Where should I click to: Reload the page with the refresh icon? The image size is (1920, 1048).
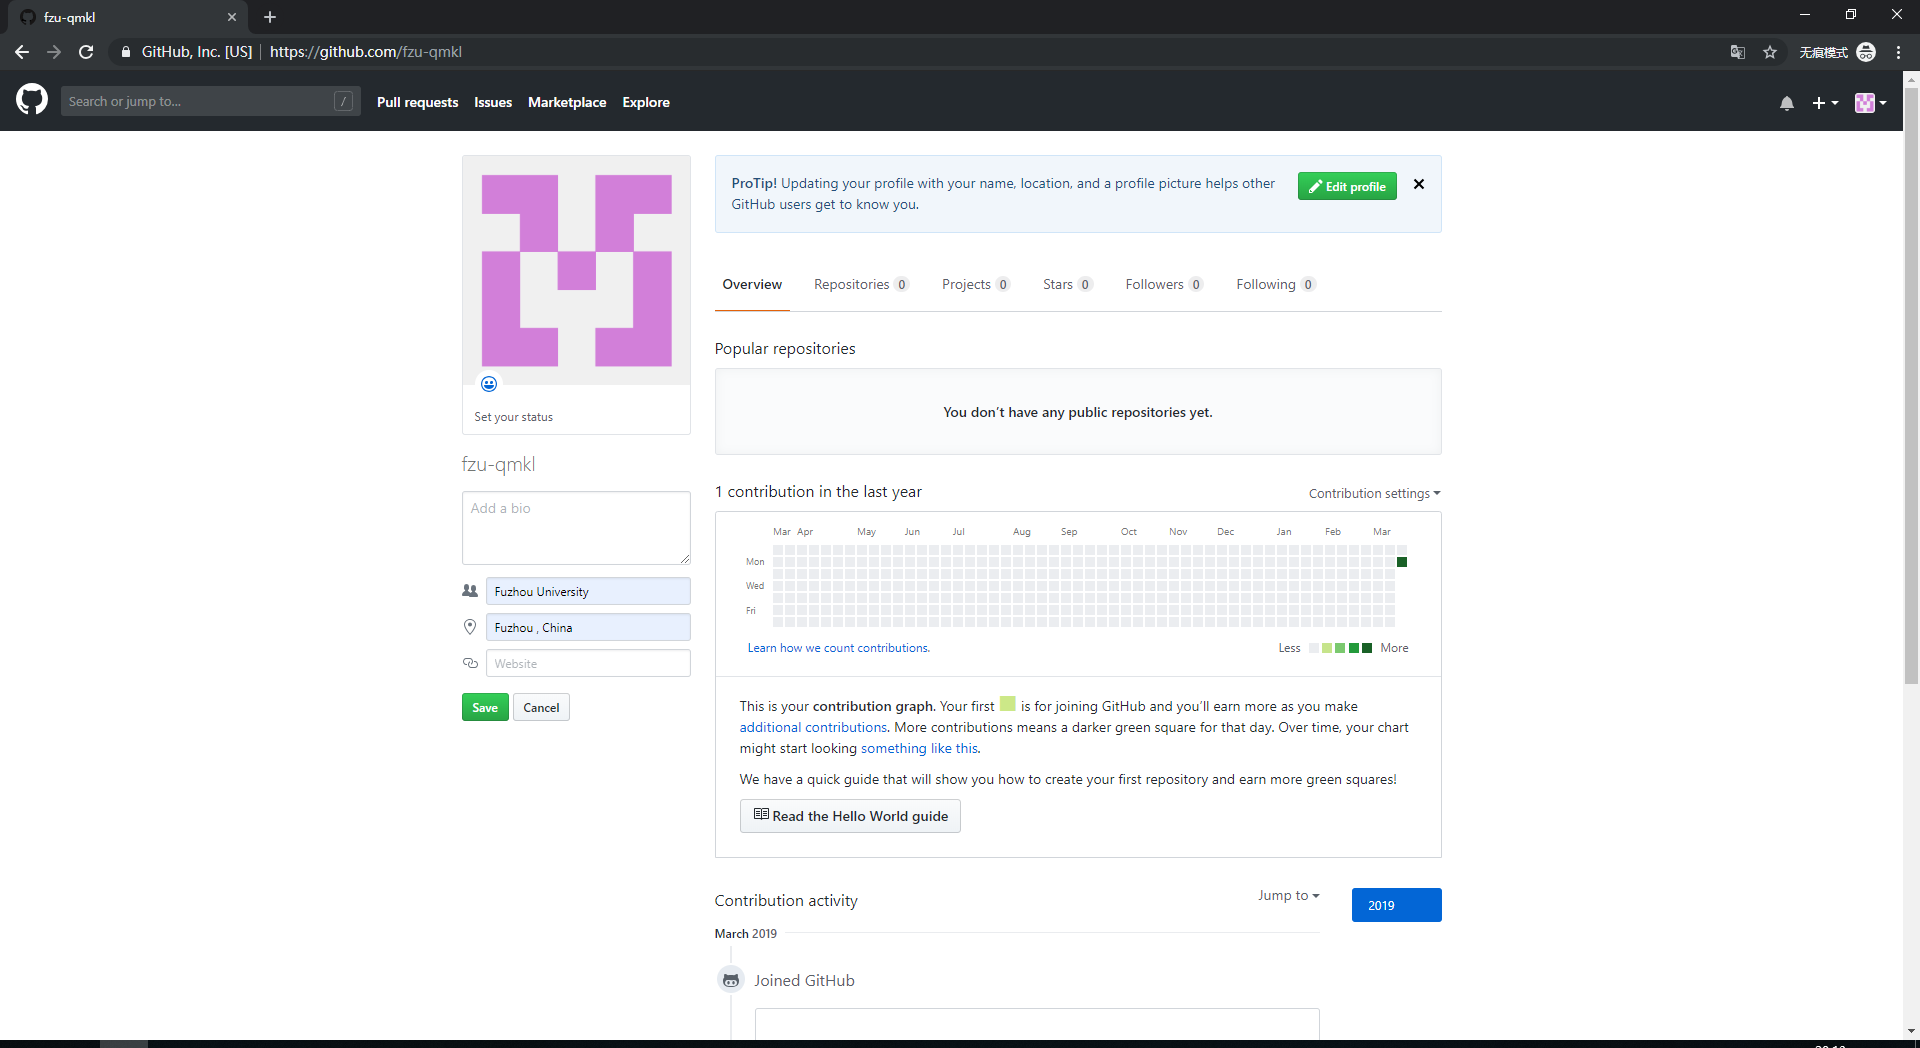click(86, 52)
